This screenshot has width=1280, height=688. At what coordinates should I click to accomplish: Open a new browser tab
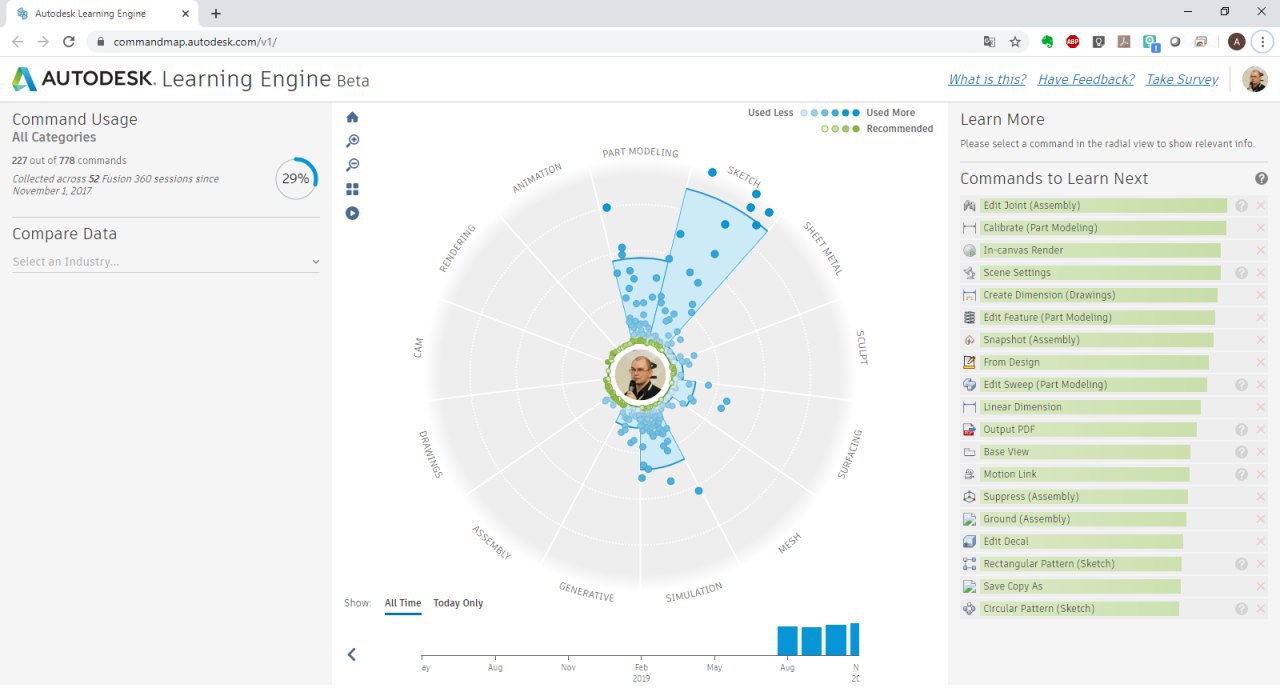(x=216, y=13)
